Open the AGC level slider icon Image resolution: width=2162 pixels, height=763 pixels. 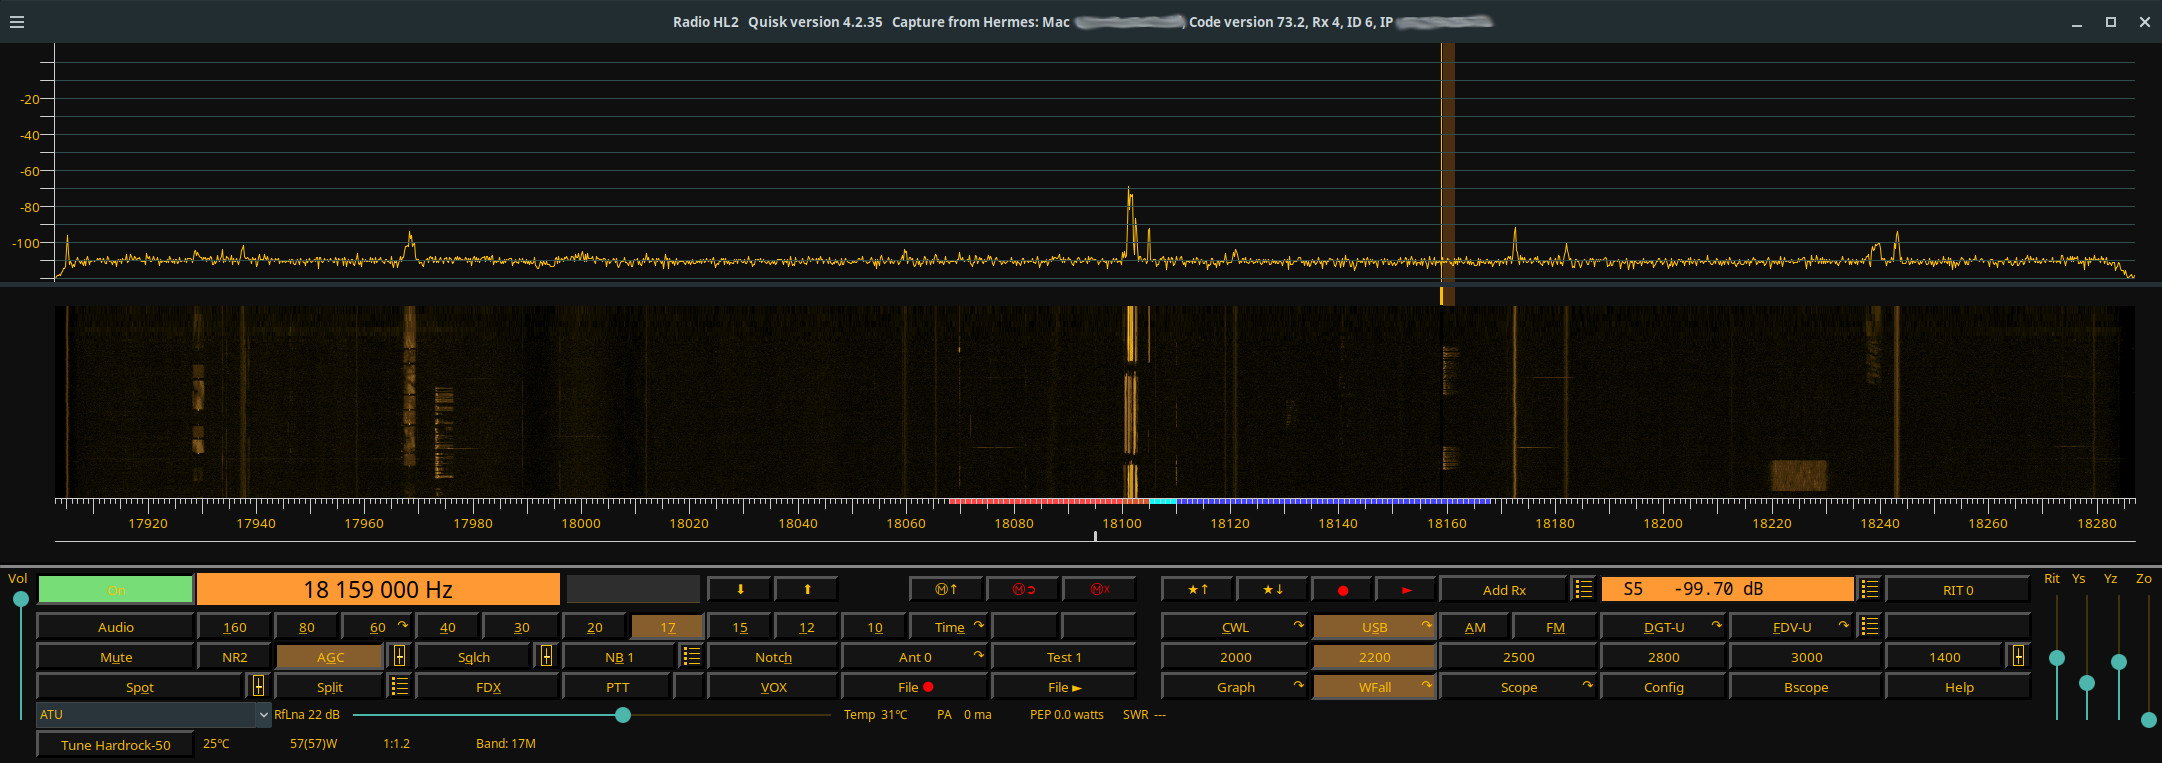(x=399, y=657)
